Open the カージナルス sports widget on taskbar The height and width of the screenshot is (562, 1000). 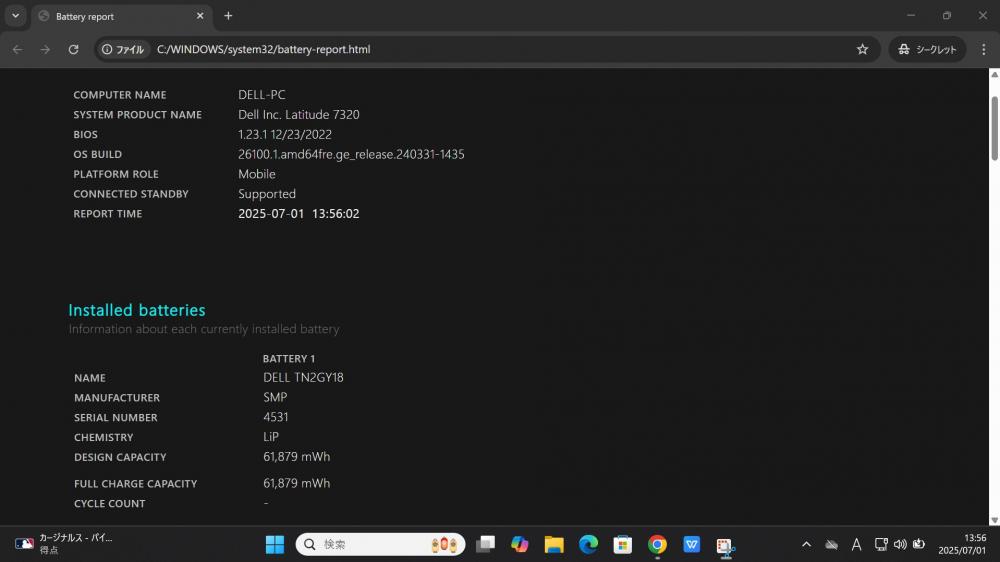pos(64,544)
